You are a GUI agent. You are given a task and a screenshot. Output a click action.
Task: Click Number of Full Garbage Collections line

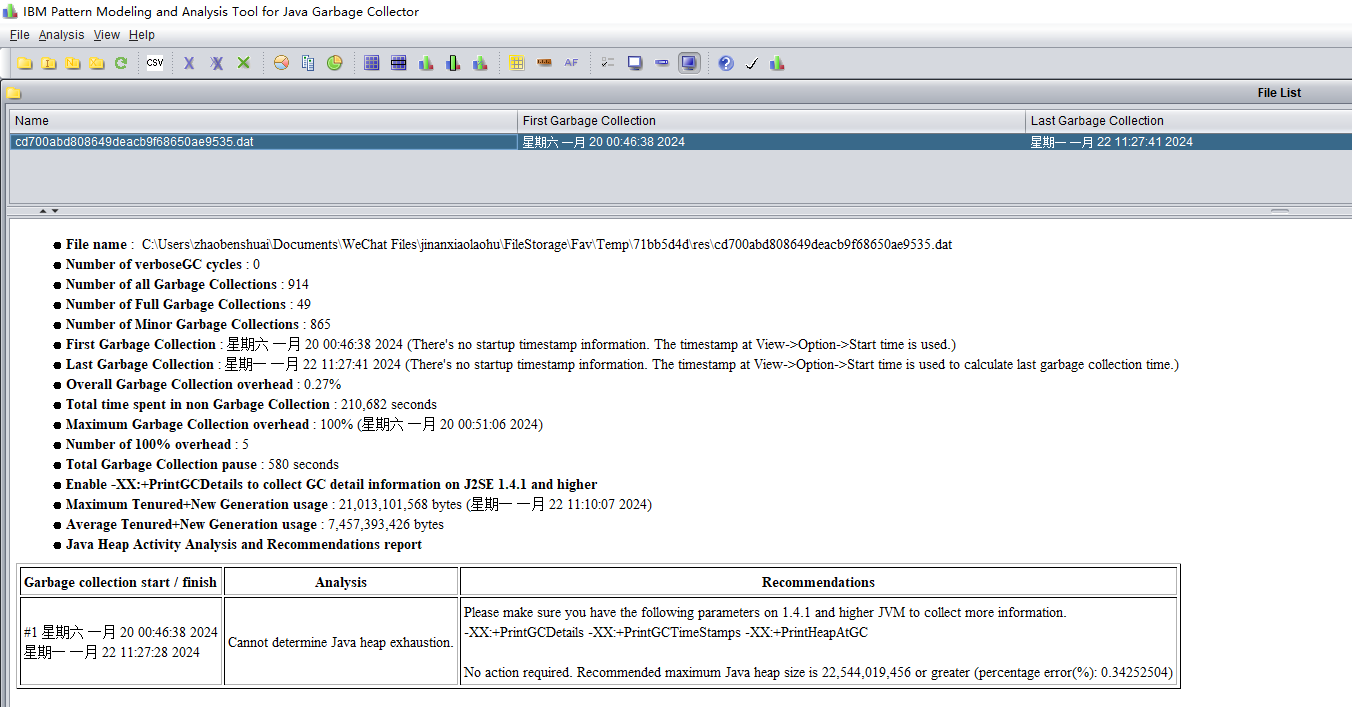[x=188, y=304]
